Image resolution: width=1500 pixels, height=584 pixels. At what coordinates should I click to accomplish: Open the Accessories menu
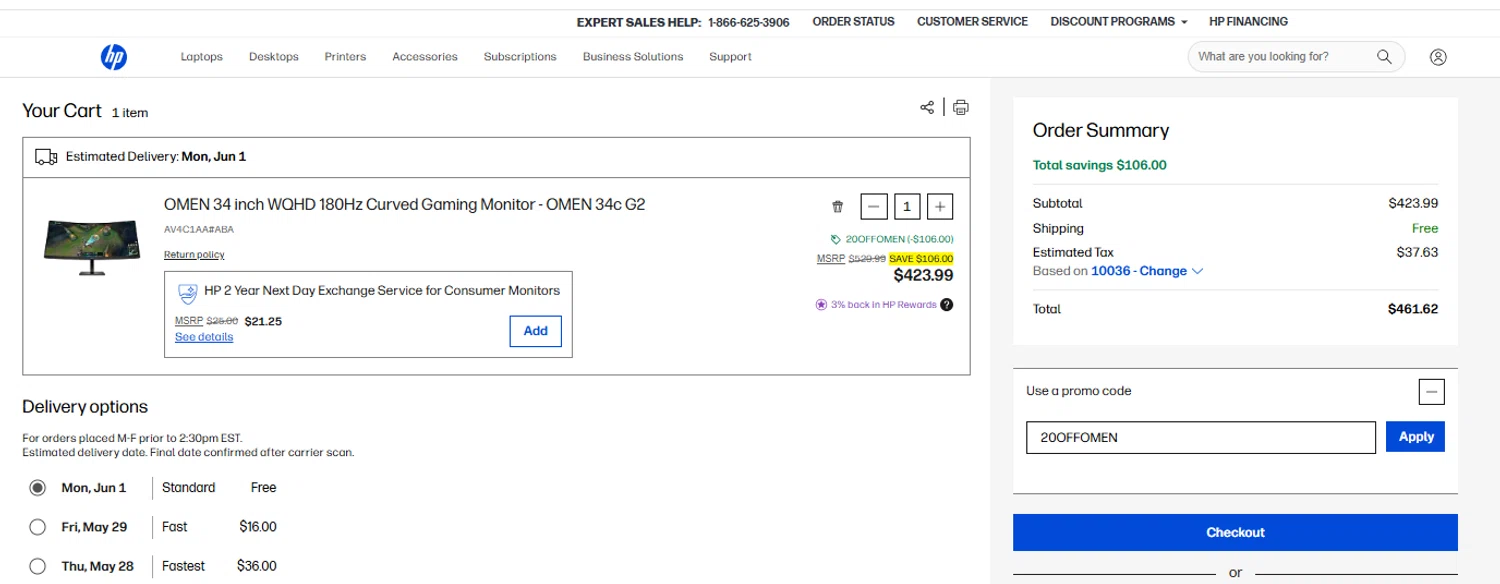click(425, 57)
